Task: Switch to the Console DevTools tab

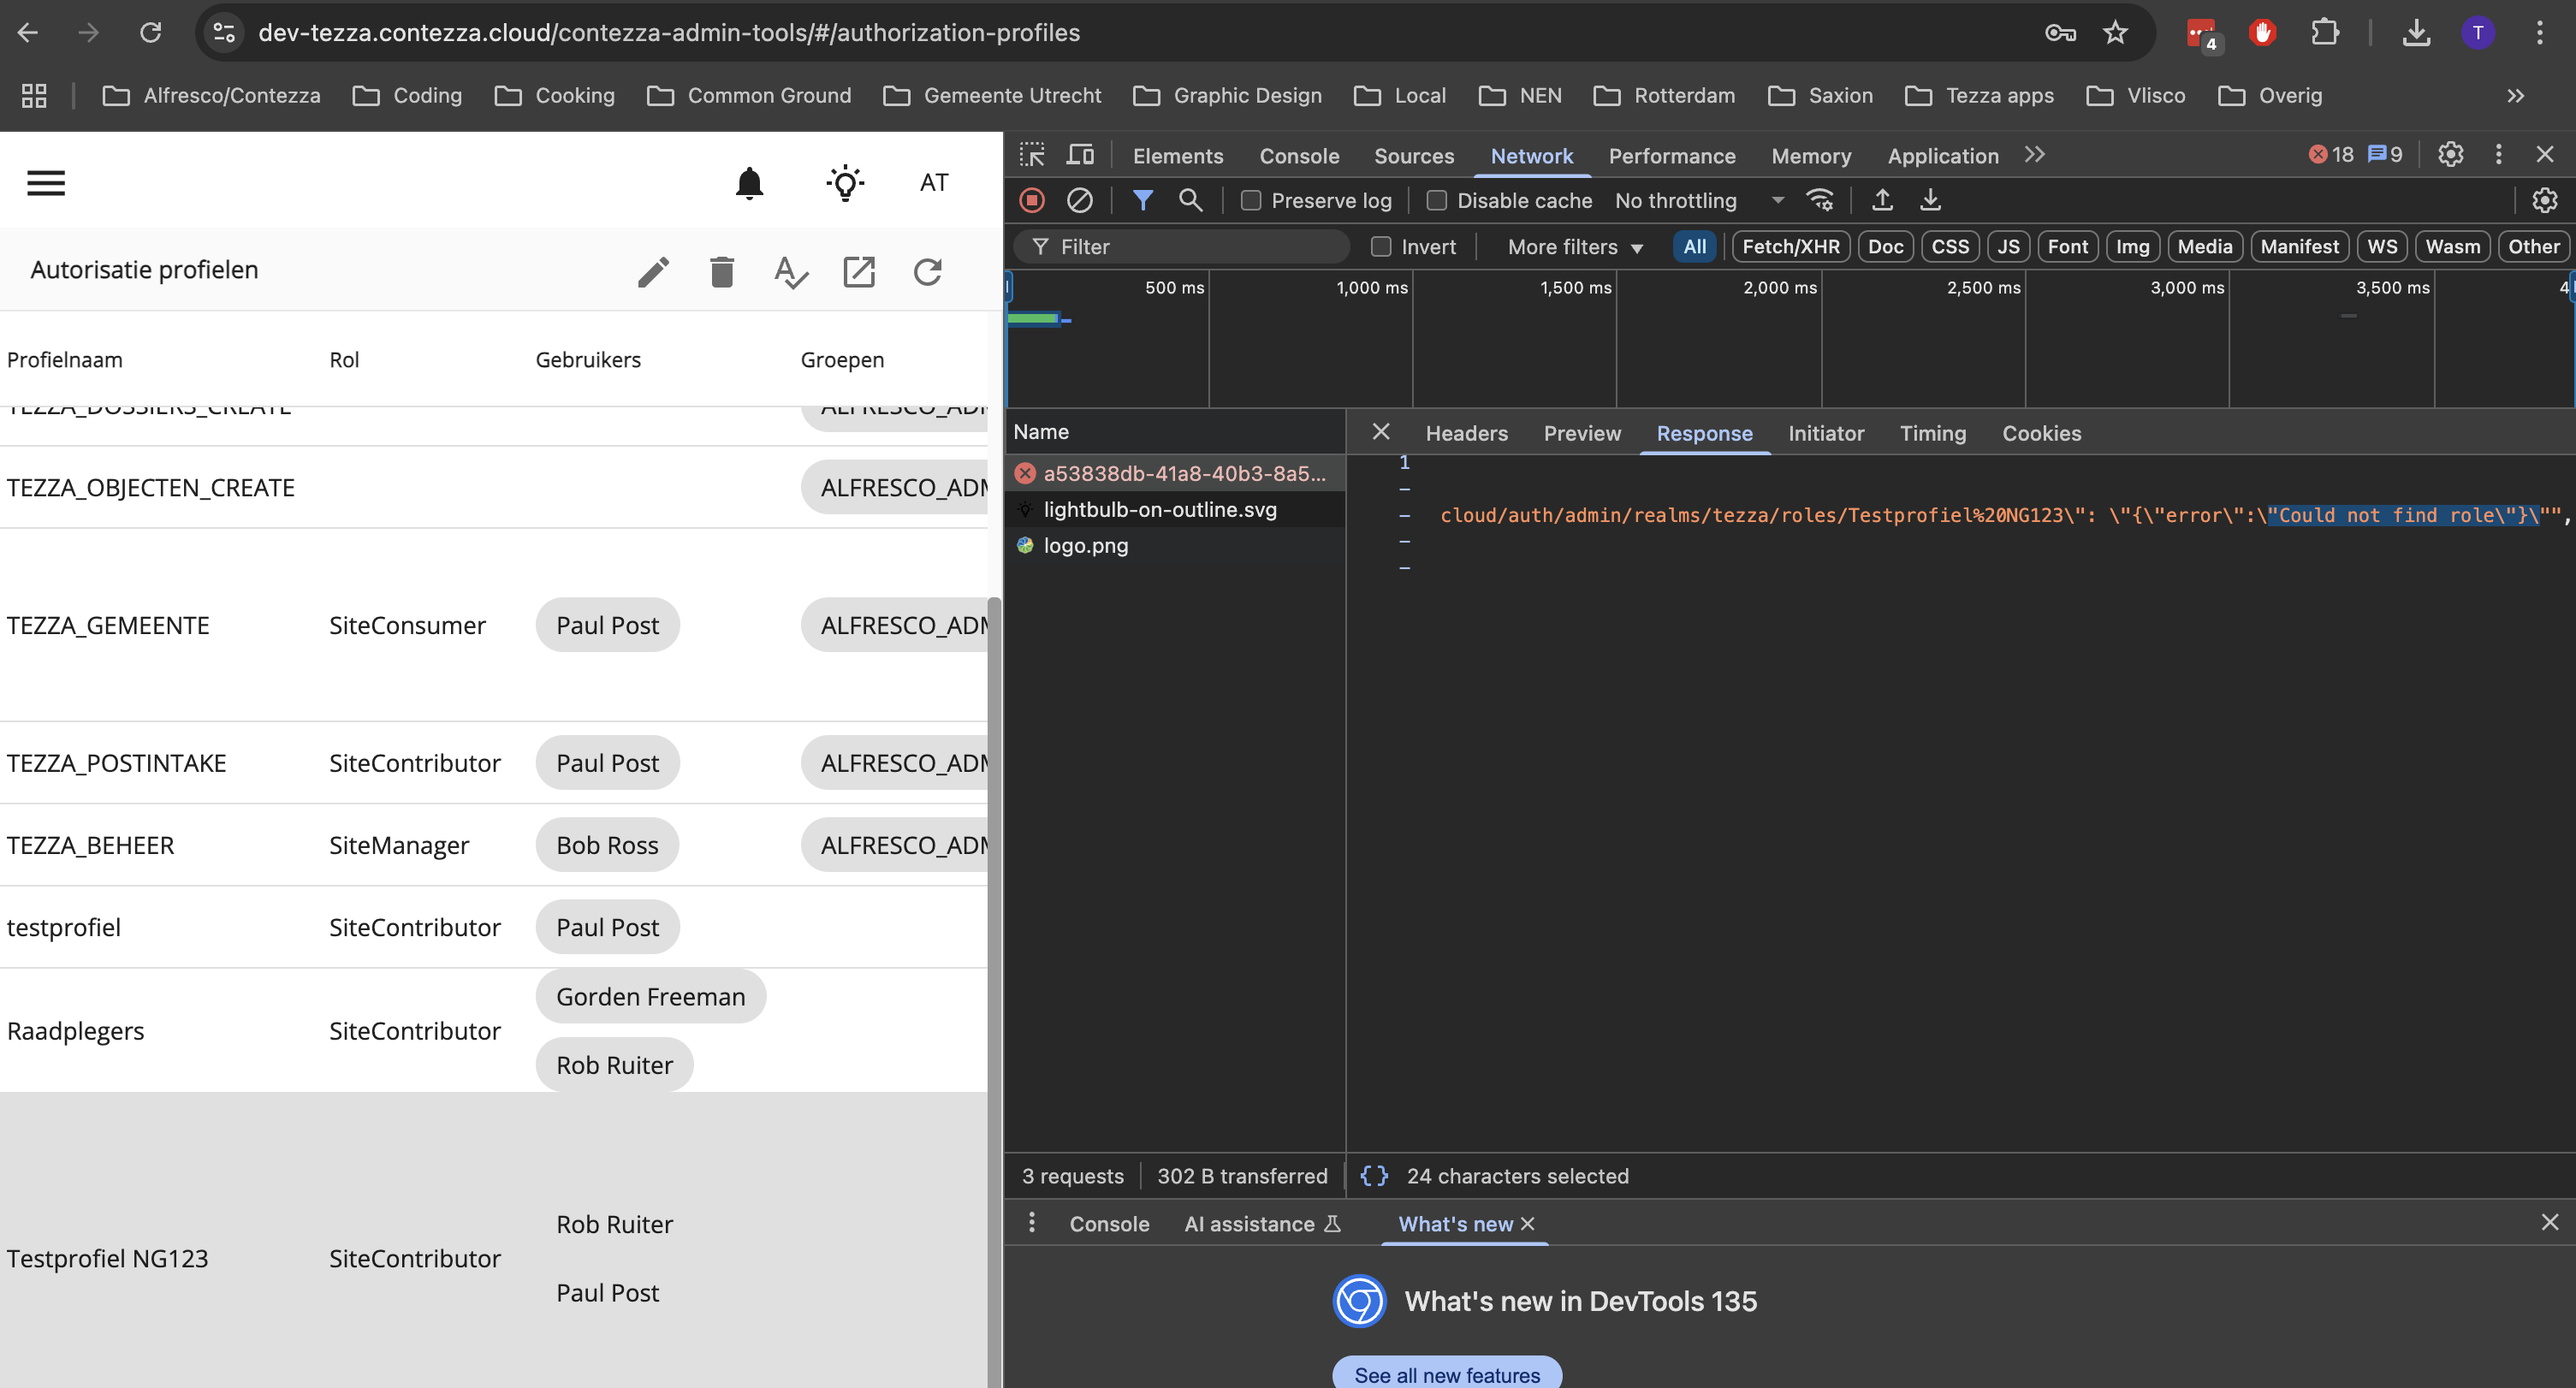Action: [x=1298, y=156]
